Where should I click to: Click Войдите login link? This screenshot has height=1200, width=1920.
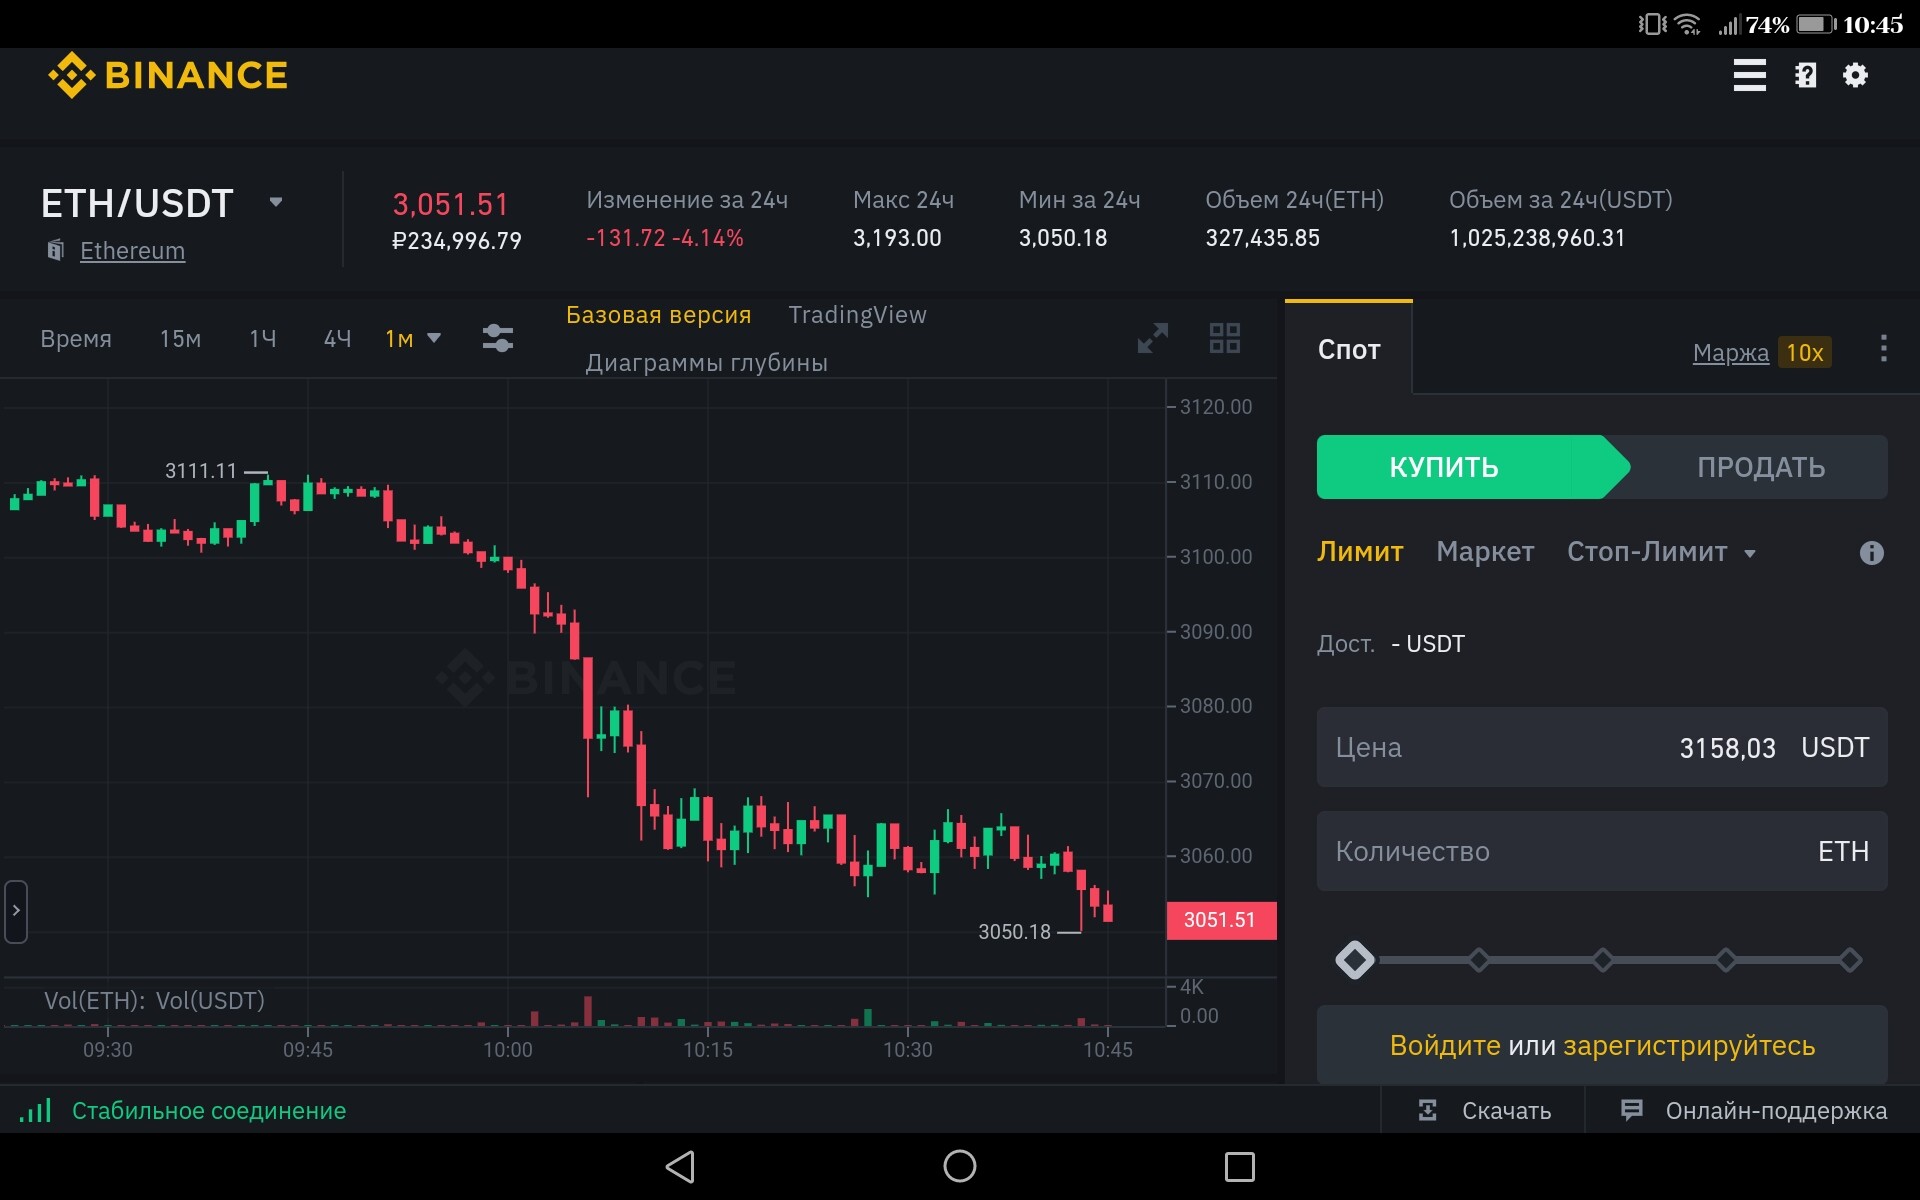1444,1046
